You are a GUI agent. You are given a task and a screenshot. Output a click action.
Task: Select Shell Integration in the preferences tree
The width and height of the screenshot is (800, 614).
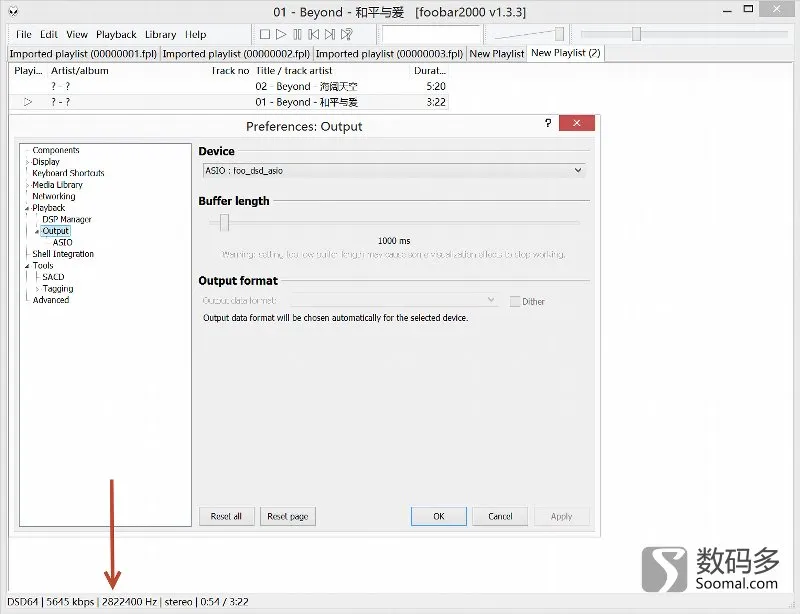(x=63, y=254)
